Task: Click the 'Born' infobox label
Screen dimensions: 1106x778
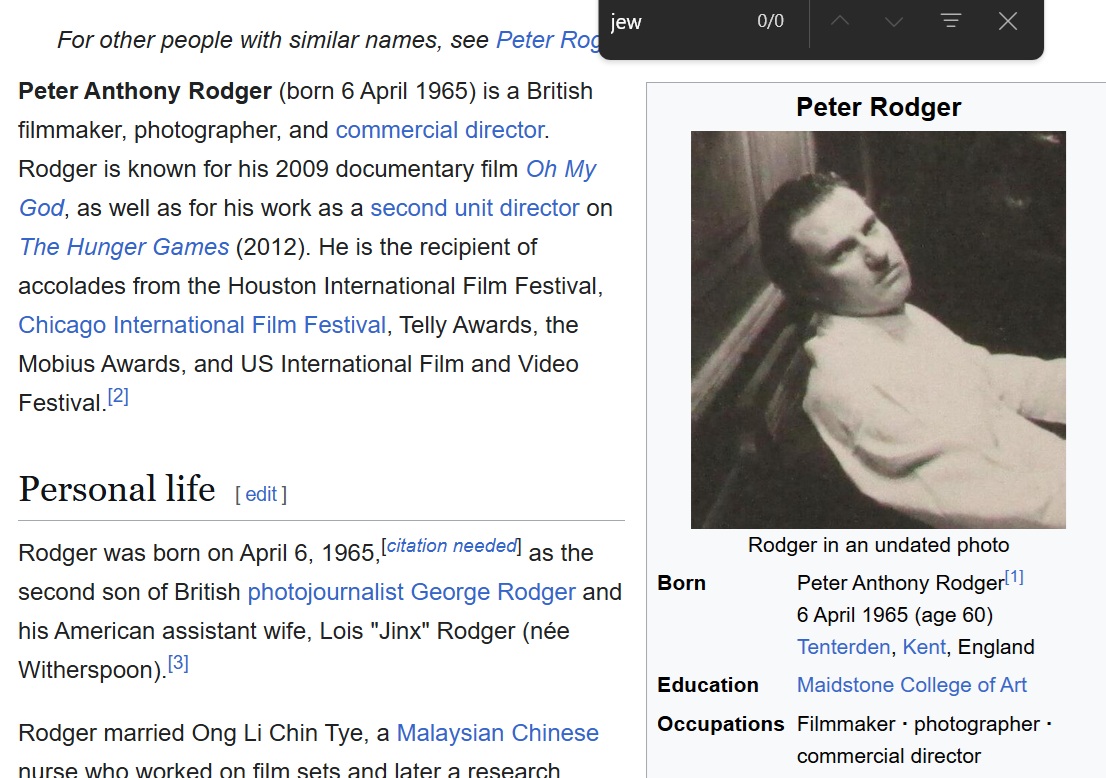Action: [681, 583]
